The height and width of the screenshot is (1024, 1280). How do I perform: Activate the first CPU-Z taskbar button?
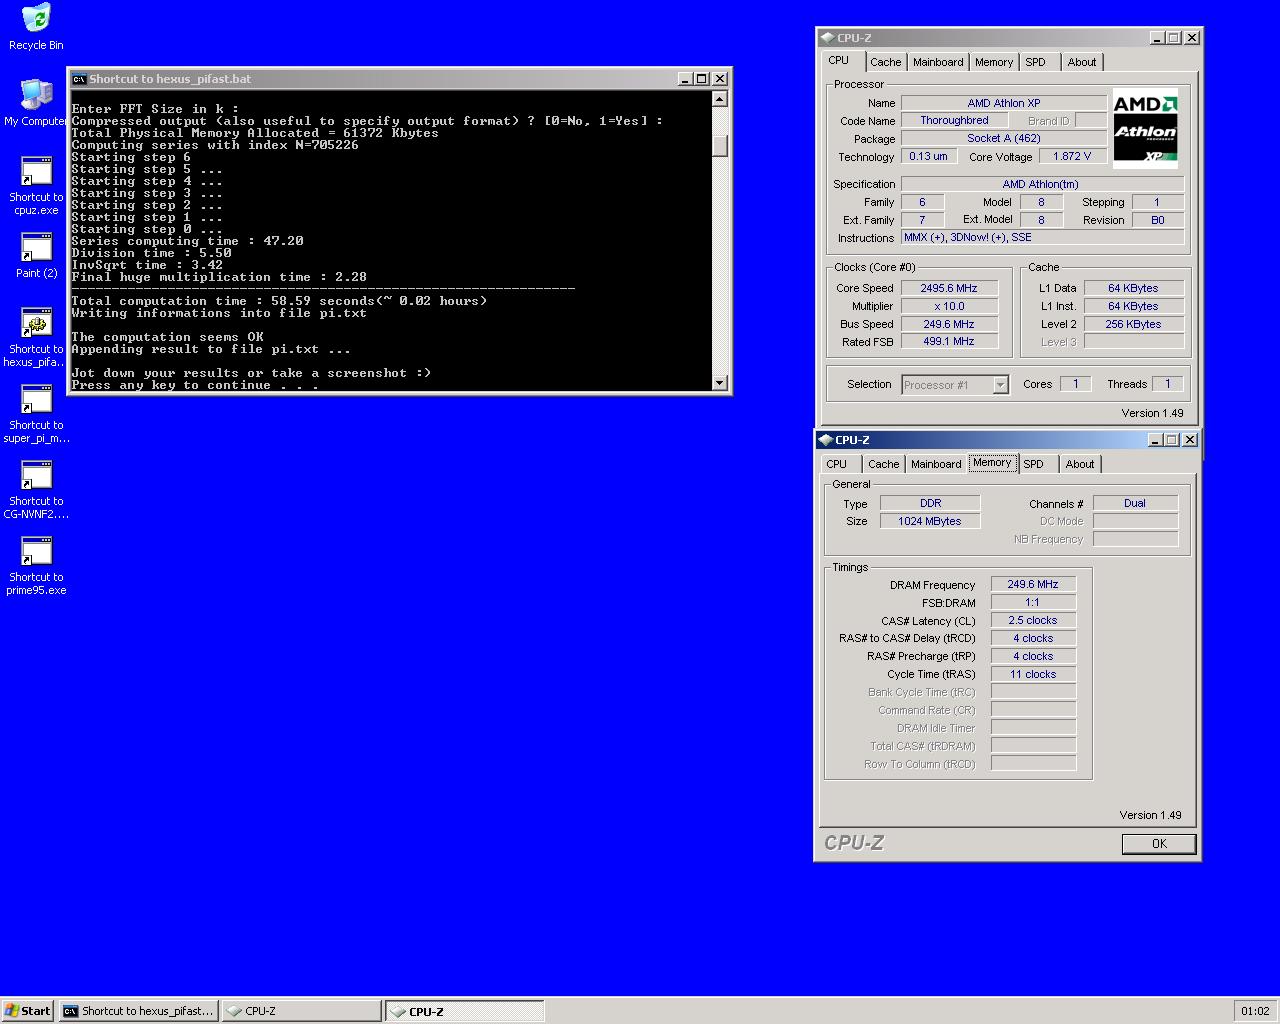(x=301, y=1011)
